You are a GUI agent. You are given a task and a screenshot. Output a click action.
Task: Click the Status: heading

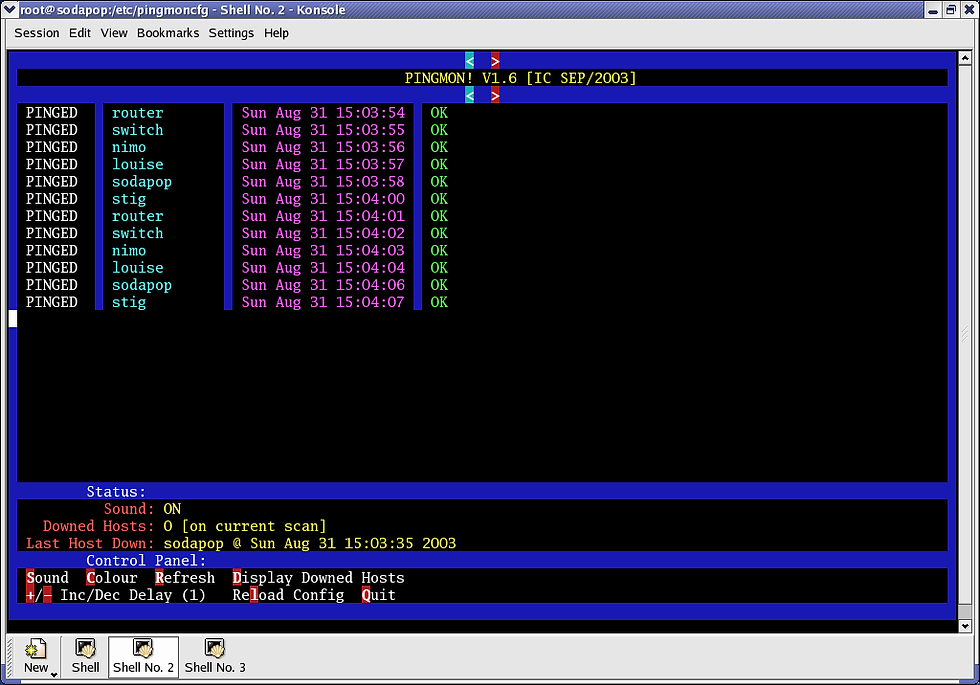pos(116,492)
